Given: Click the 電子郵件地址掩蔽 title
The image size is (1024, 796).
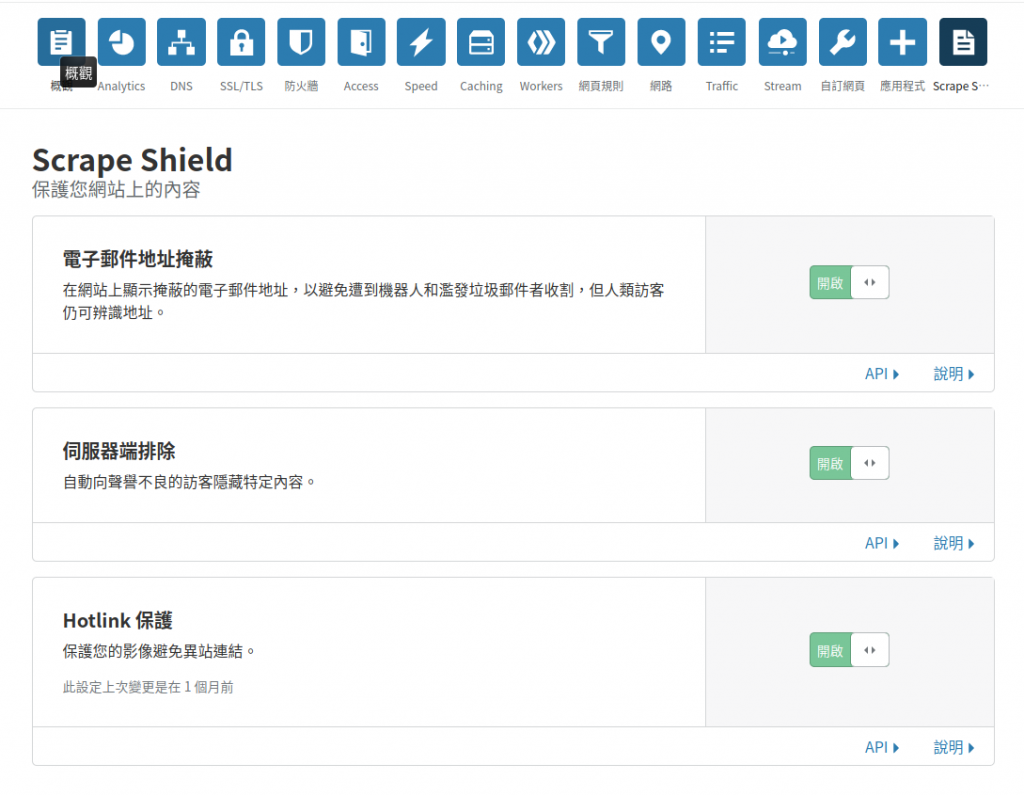Looking at the screenshot, I should tap(138, 259).
